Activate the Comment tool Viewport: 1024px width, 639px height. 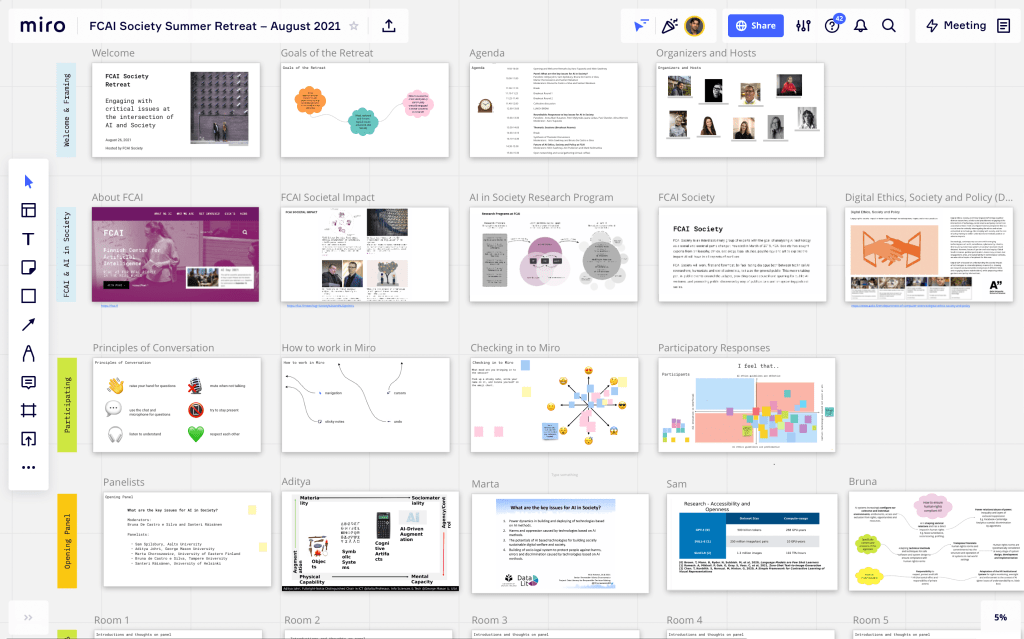point(28,382)
